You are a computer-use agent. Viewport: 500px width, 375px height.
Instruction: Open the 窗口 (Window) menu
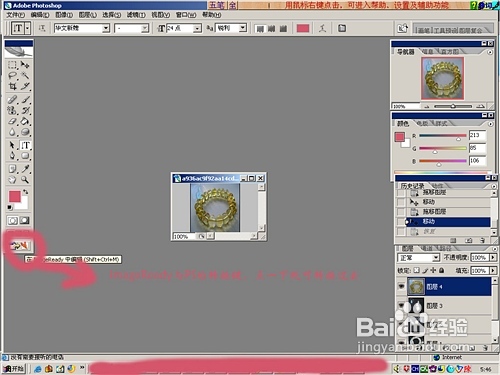(186, 15)
